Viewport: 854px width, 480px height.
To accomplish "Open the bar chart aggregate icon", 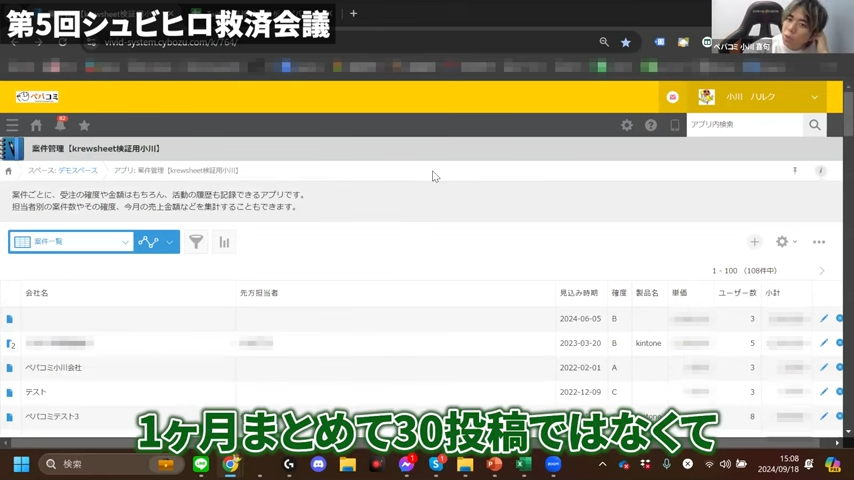I will tap(224, 242).
